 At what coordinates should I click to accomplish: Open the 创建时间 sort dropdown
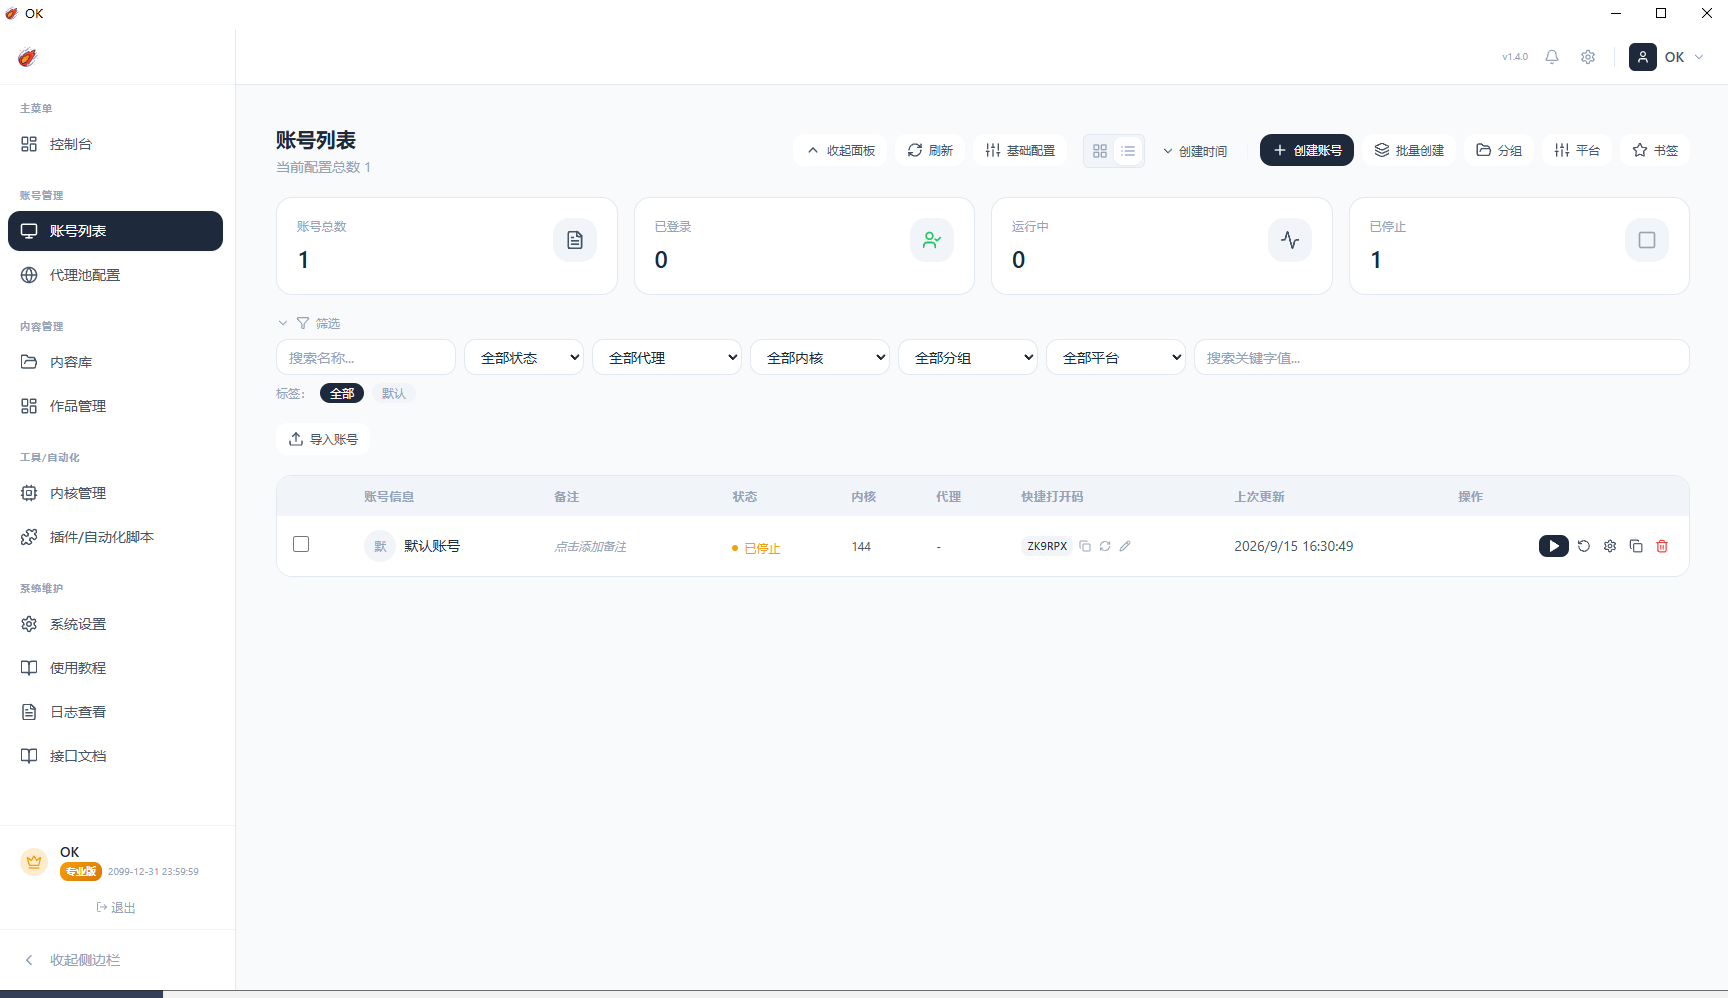pyautogui.click(x=1195, y=151)
